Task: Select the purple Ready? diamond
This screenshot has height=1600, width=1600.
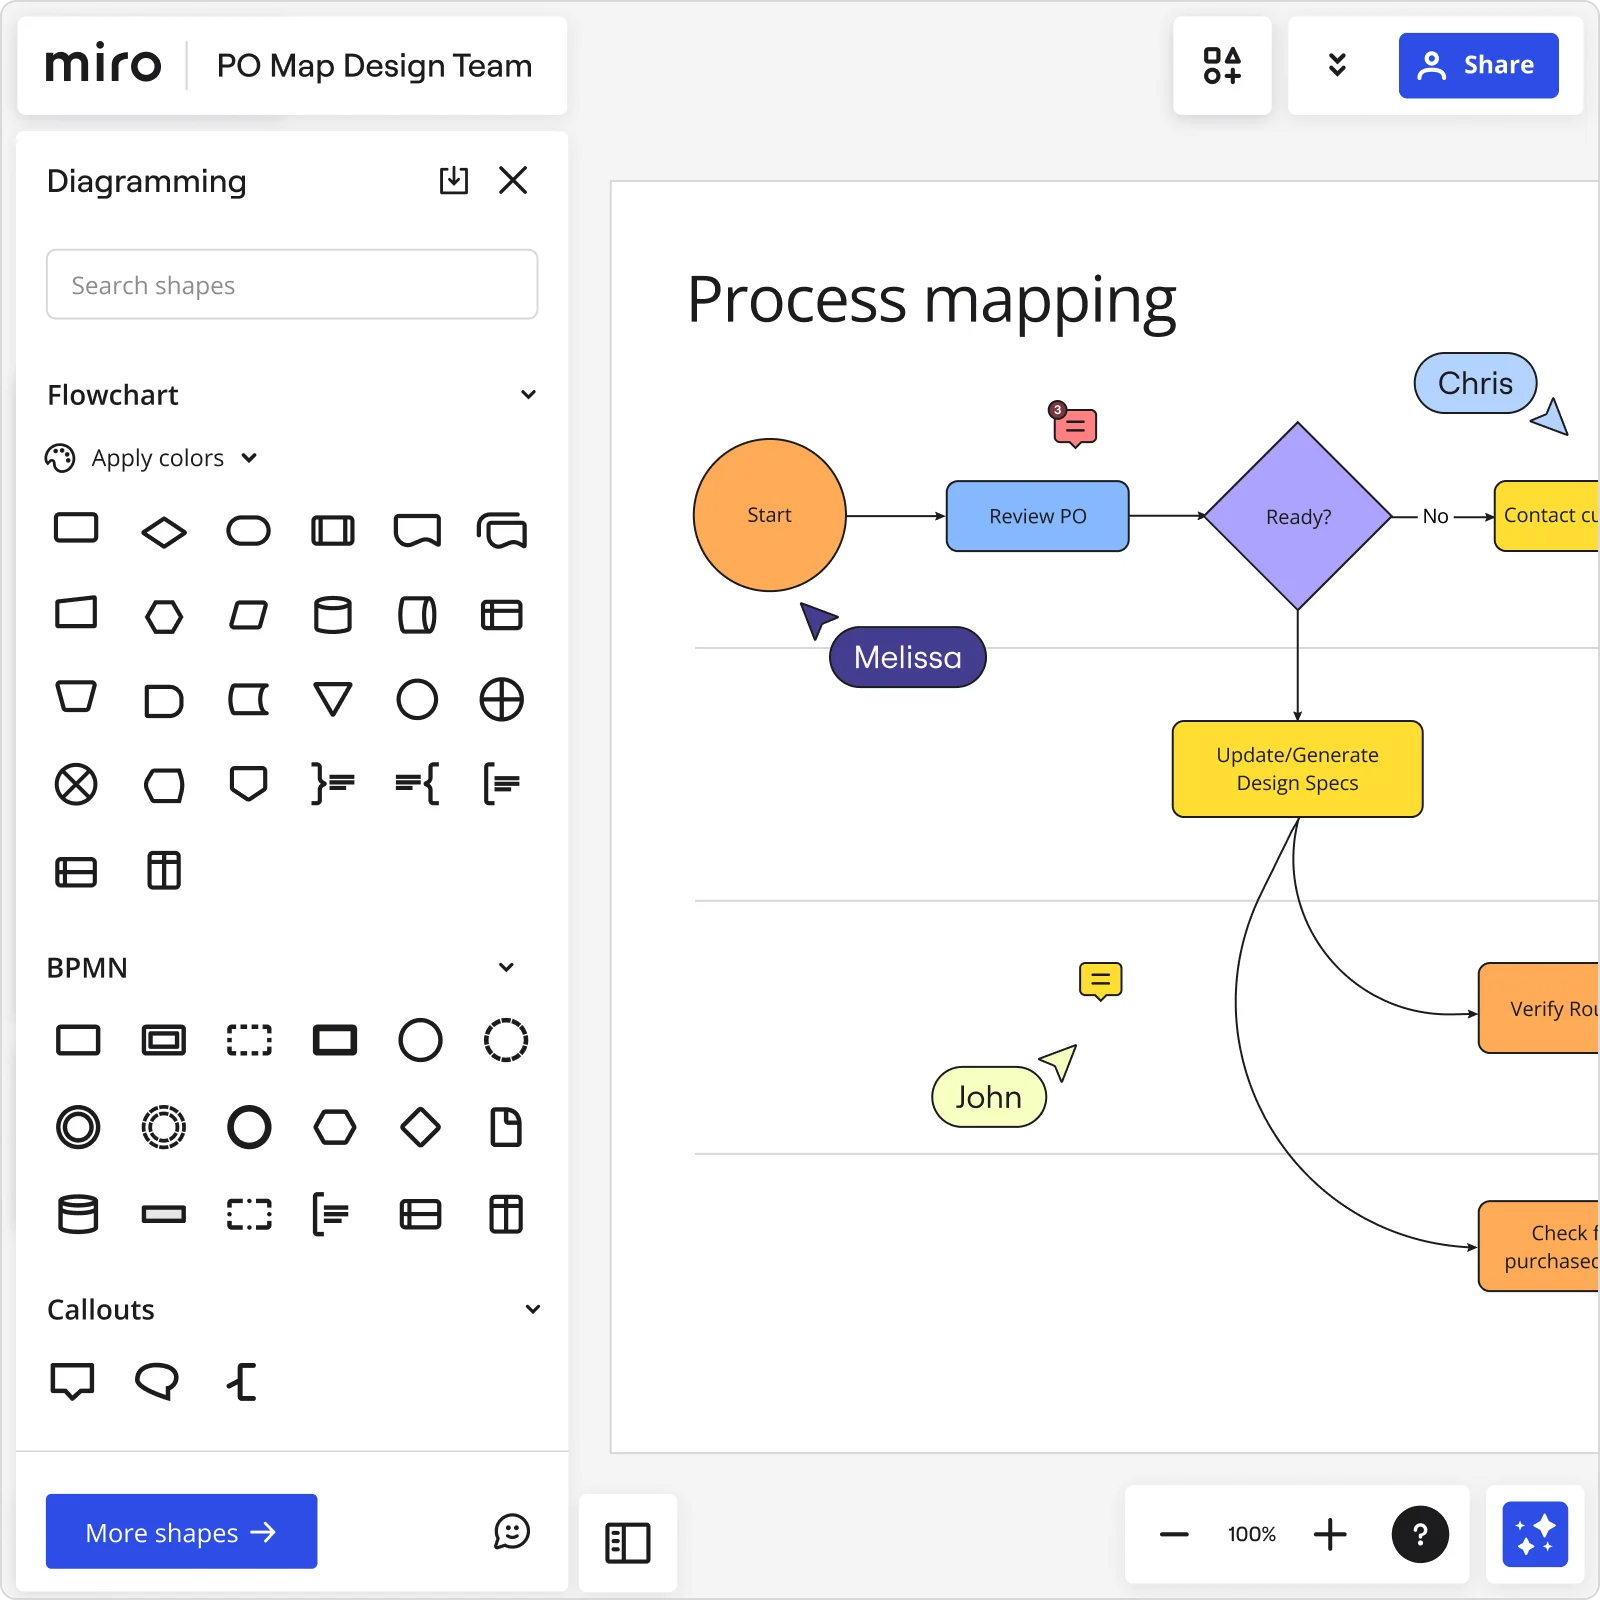Action: 1298,516
